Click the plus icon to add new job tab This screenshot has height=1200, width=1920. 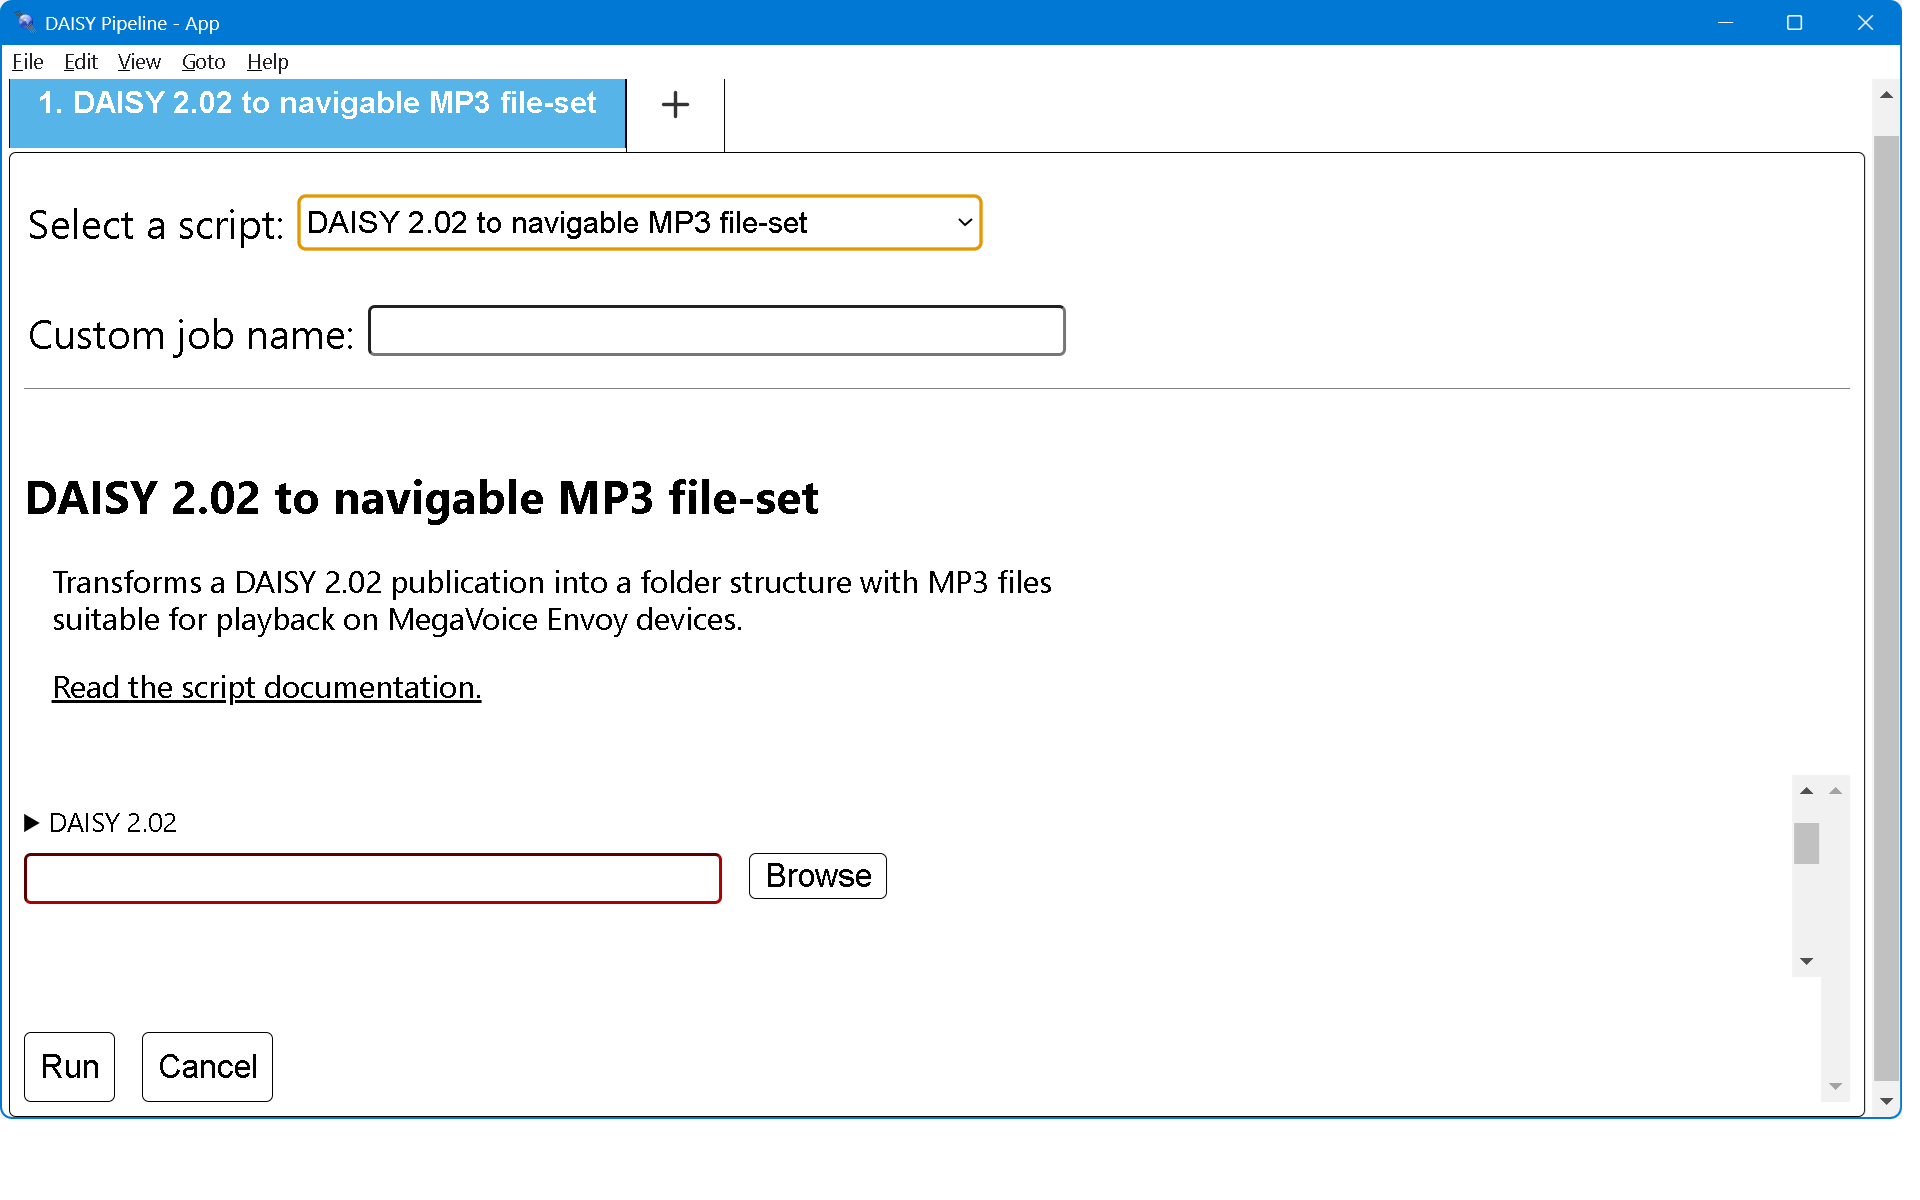click(x=675, y=105)
